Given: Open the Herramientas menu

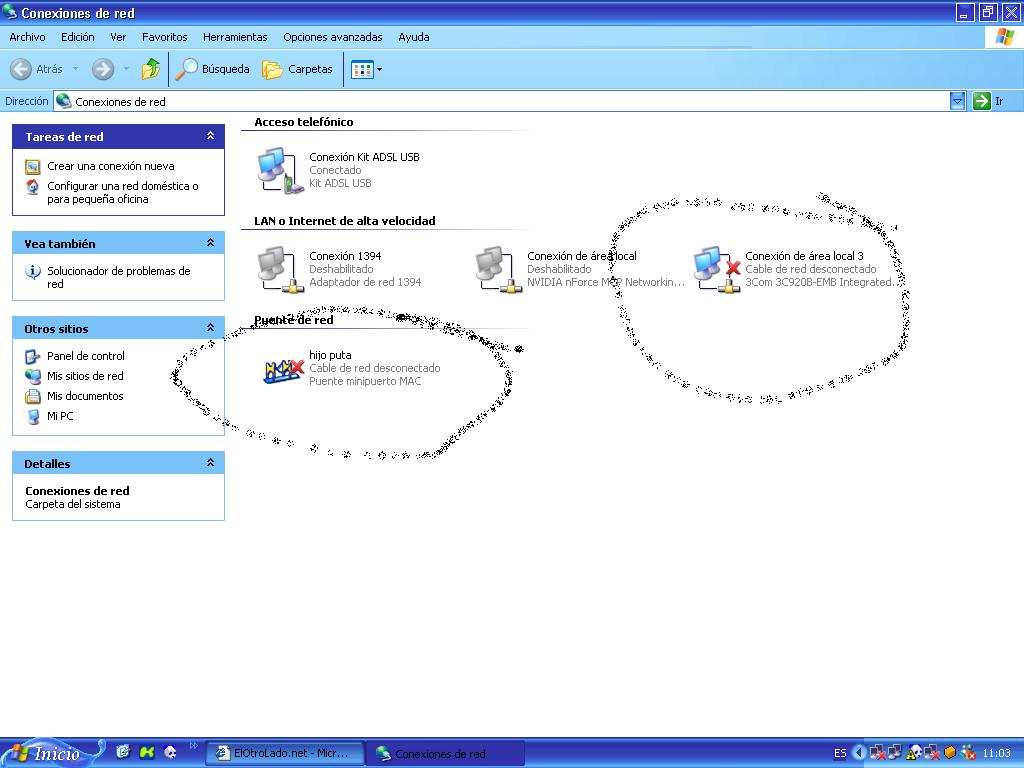Looking at the screenshot, I should (x=235, y=37).
